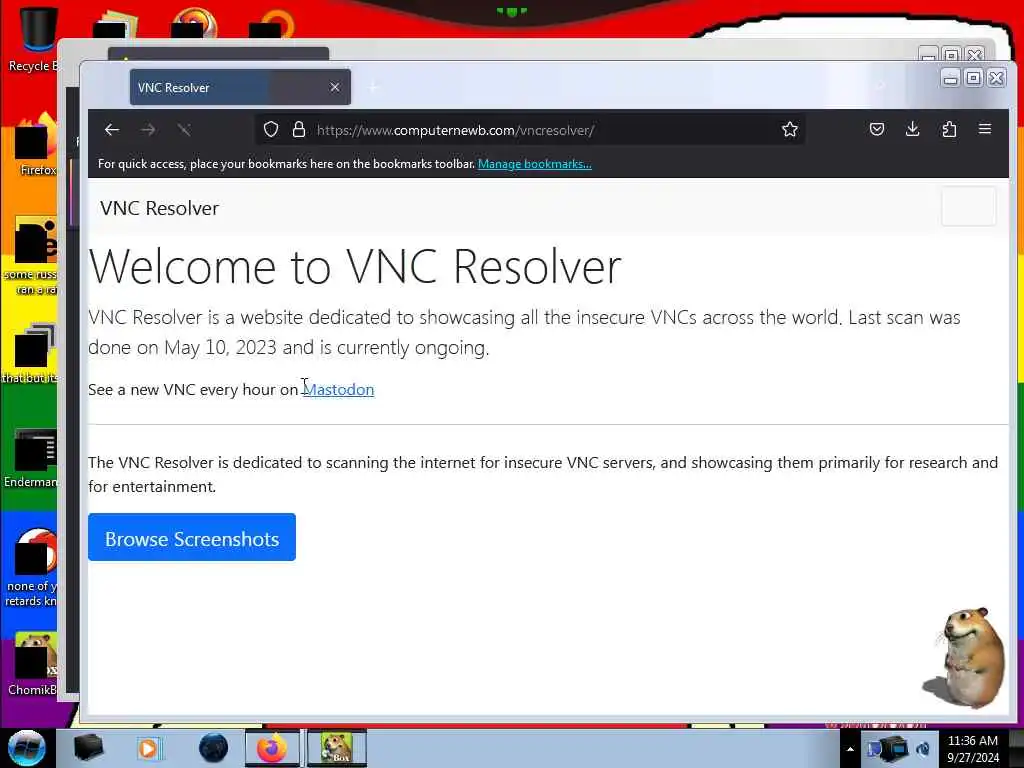This screenshot has width=1024, height=768.
Task: Toggle the navbar menu button
Action: click(x=968, y=206)
